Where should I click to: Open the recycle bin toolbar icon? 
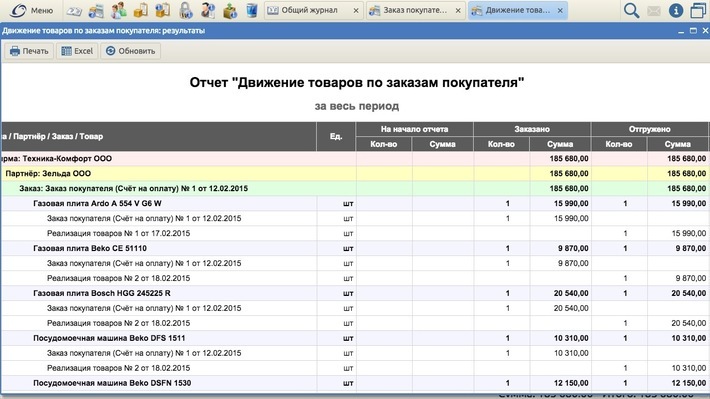tap(252, 10)
